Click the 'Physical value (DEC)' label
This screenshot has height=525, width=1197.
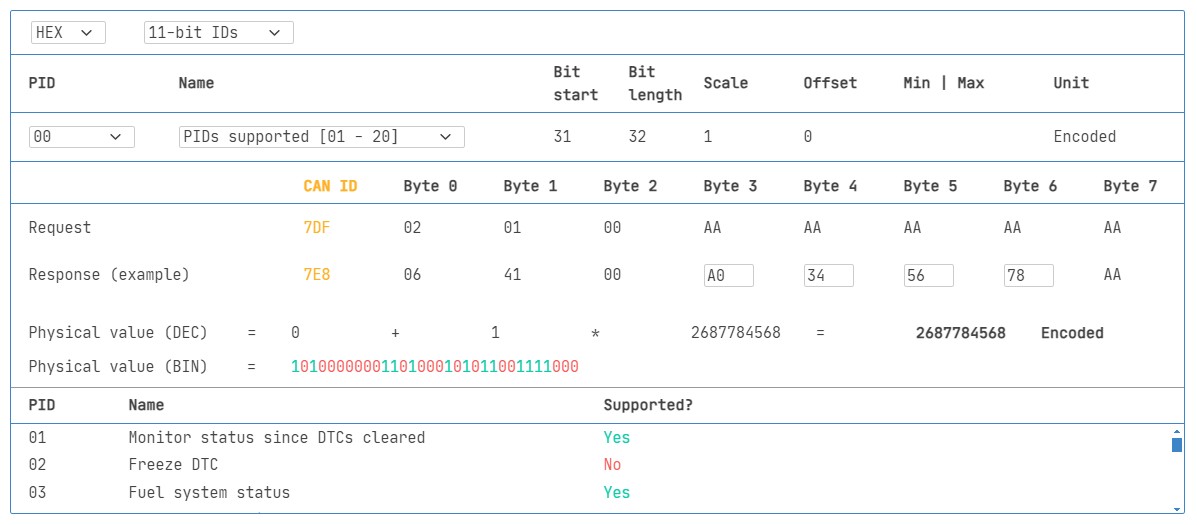tap(118, 333)
